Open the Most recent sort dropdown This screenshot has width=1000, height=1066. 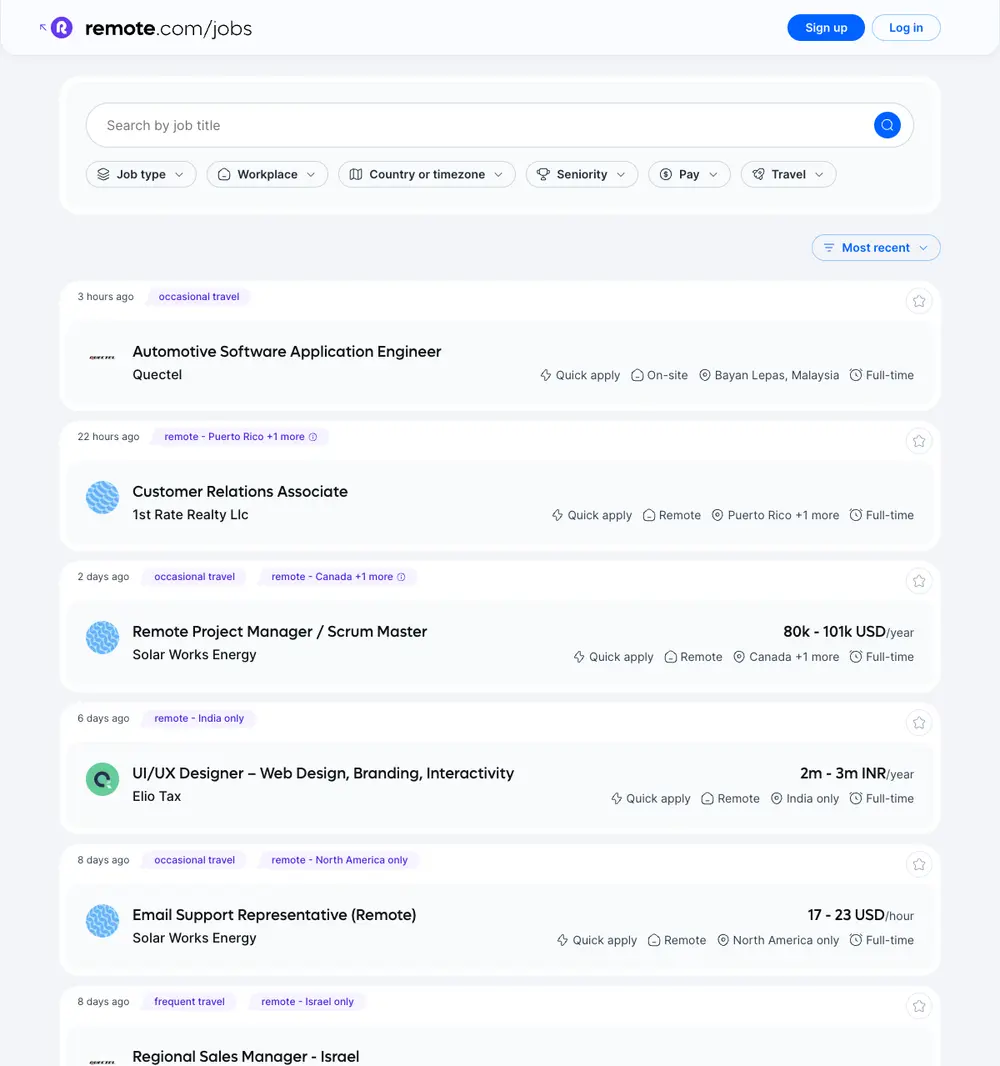pos(876,247)
